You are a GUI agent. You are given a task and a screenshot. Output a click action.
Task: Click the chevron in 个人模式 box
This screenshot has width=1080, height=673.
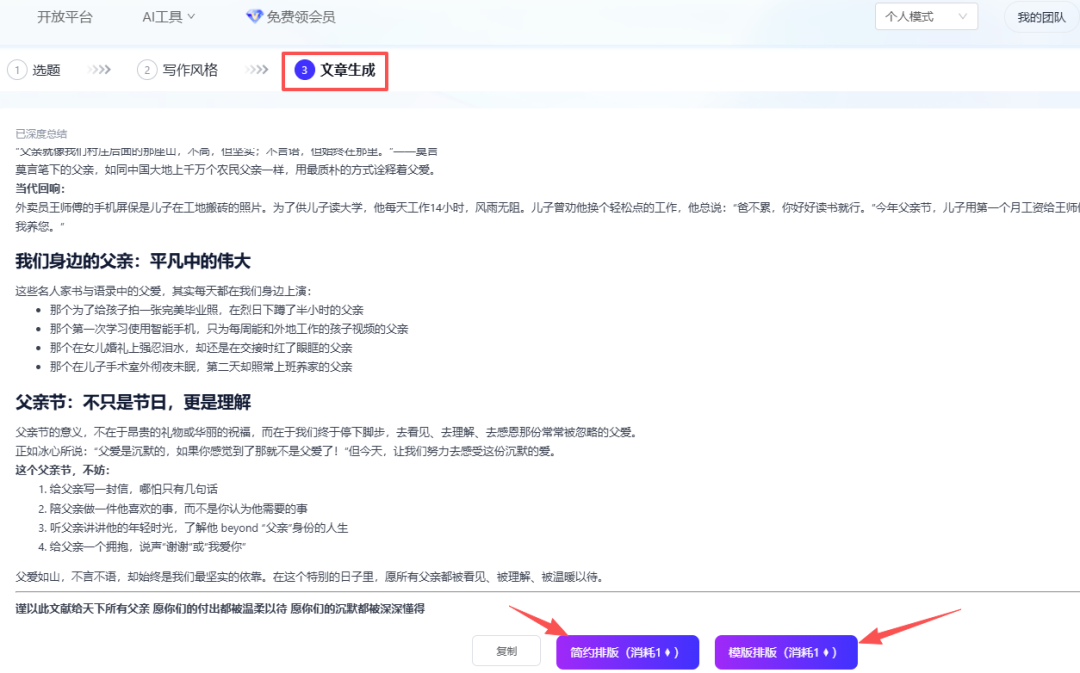pos(962,17)
